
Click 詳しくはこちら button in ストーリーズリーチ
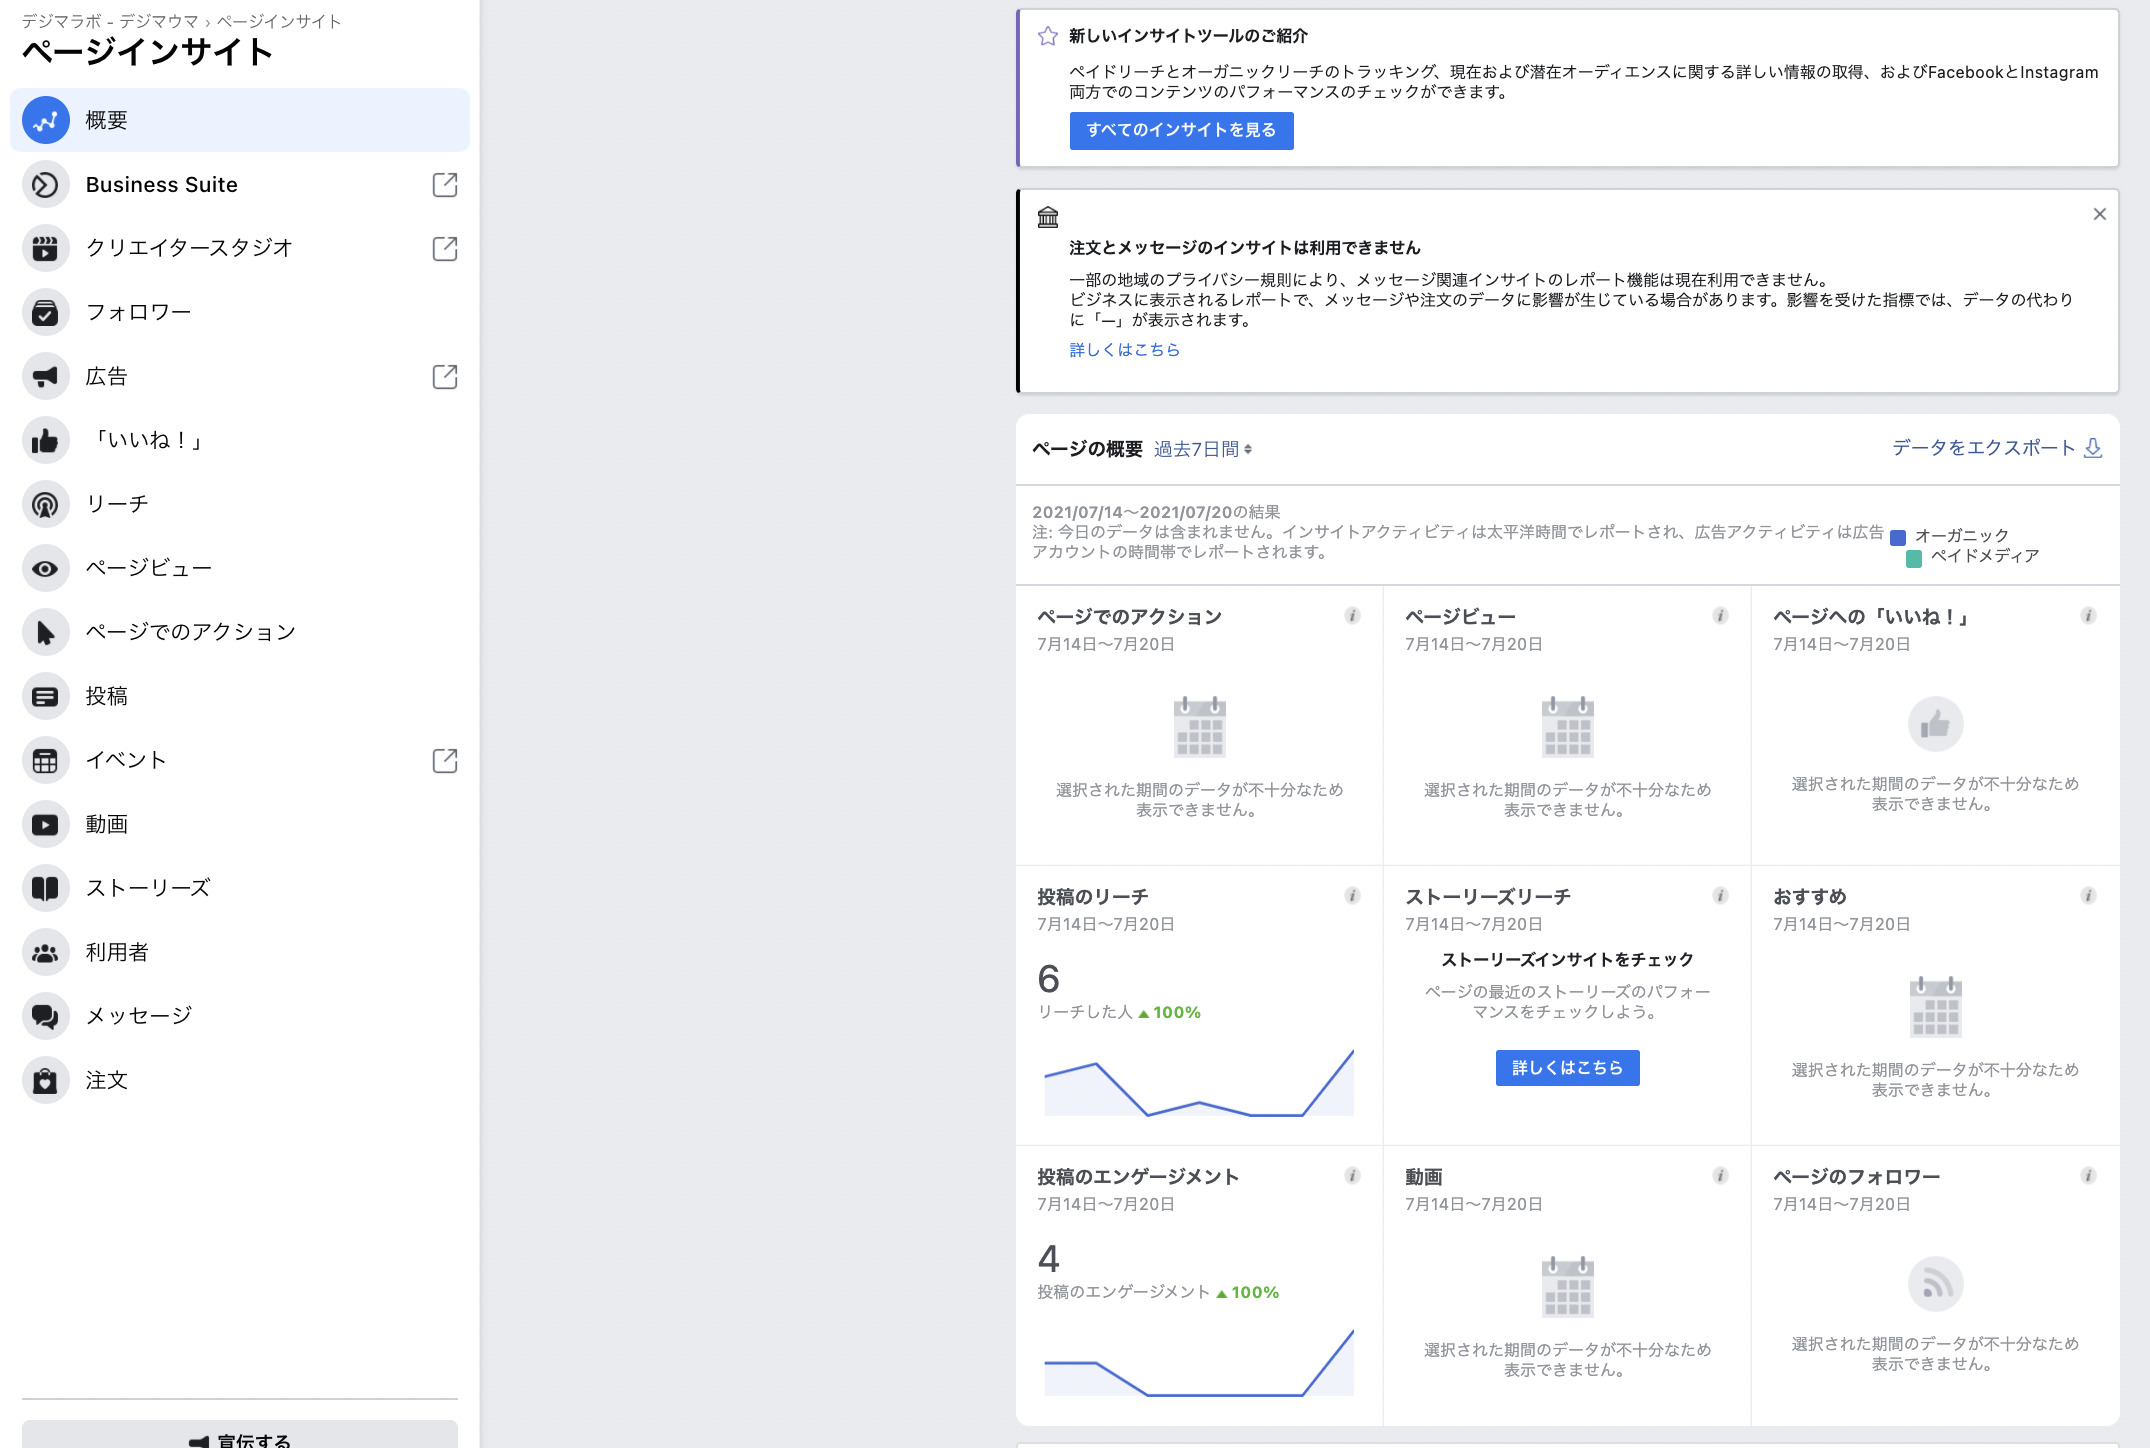(1567, 1068)
